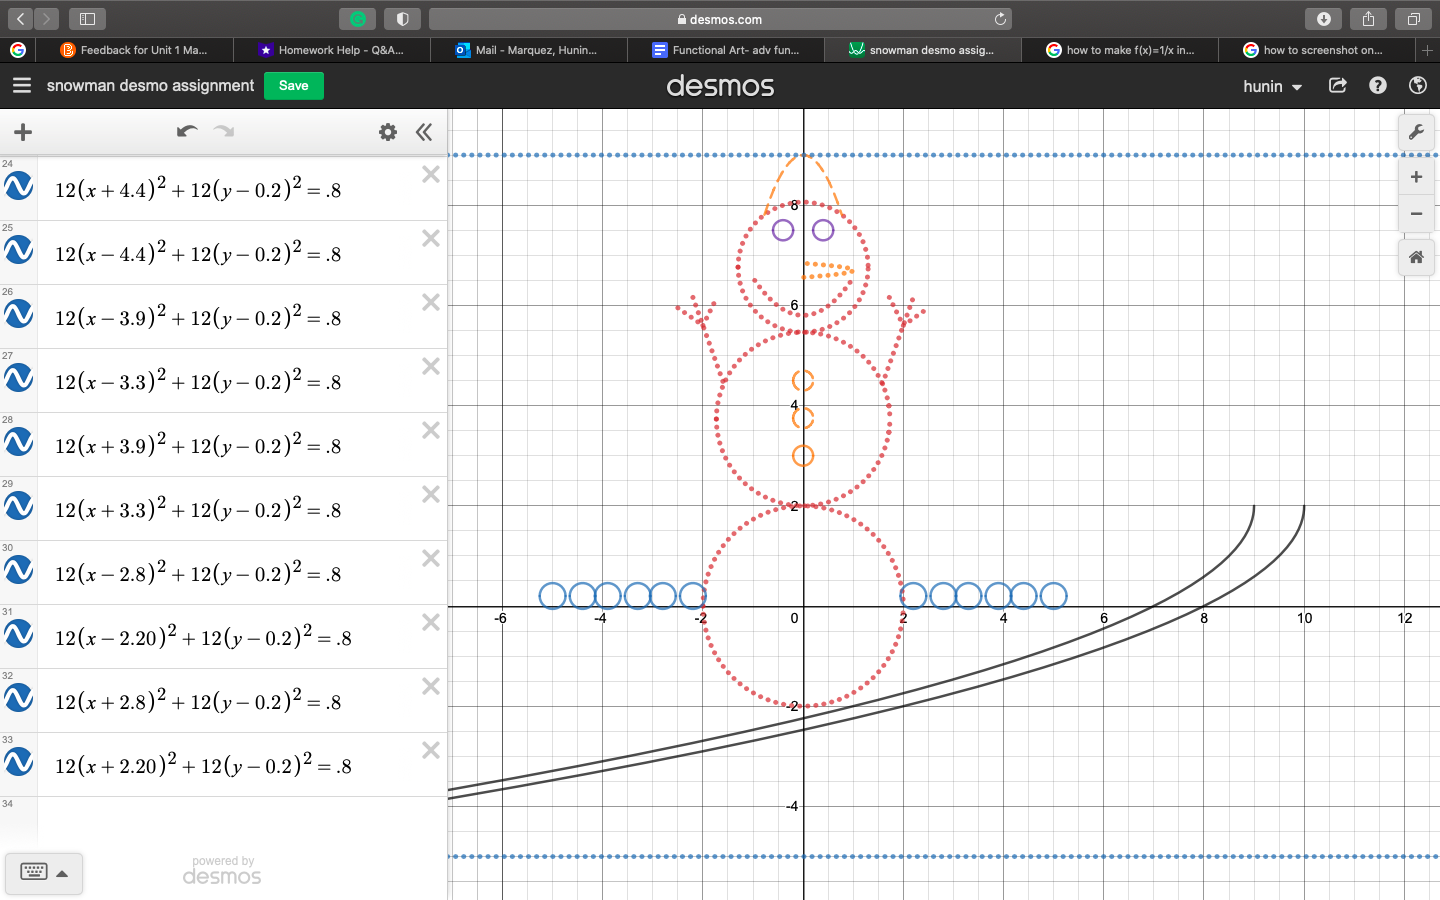Screen dimensions: 1440x900
Task: Open the Desmos hamburger menu
Action: (22, 86)
